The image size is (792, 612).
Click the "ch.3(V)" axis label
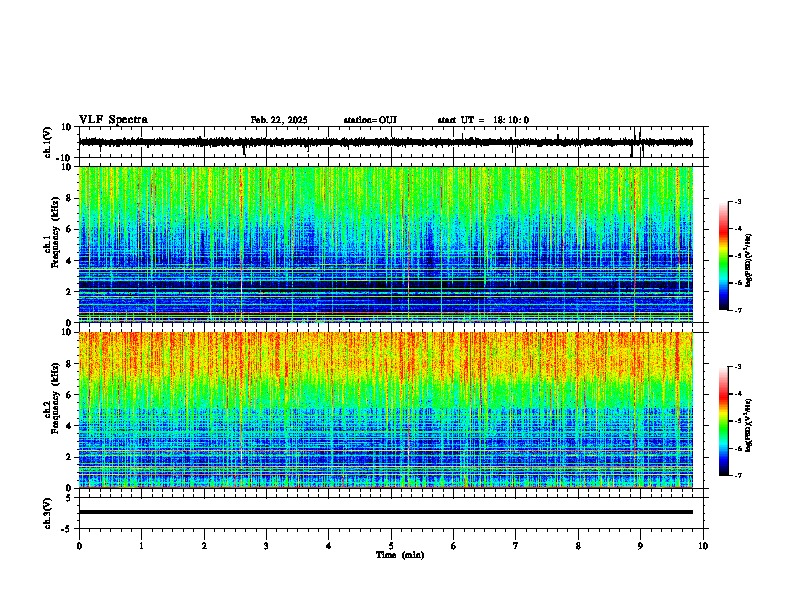(x=48, y=513)
